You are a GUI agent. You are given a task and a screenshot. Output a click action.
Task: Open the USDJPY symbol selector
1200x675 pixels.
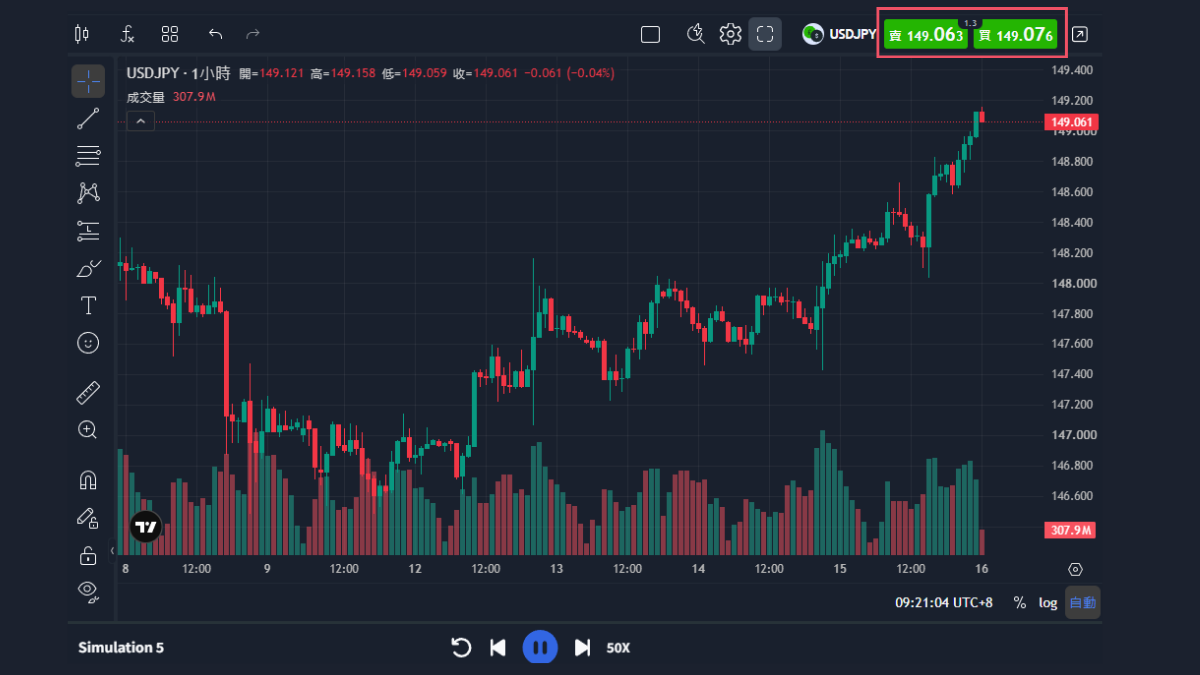(x=839, y=34)
